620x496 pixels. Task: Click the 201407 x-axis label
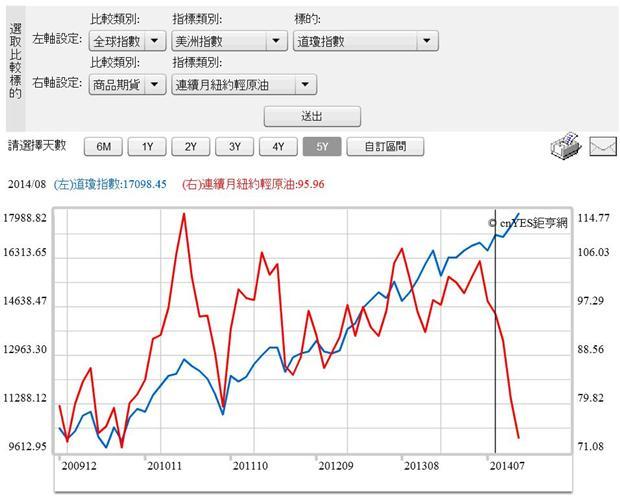tap(507, 466)
